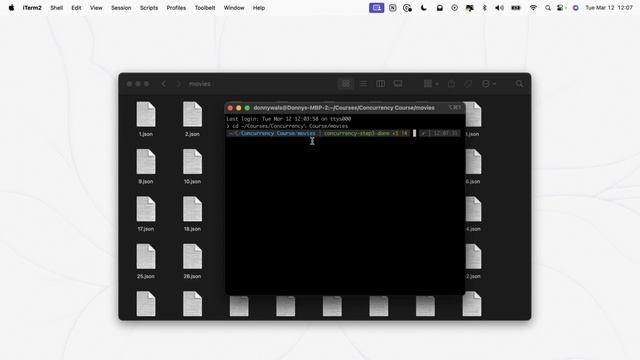The image size is (640, 360).
Task: Open Bluetooth status menu
Action: [484, 8]
